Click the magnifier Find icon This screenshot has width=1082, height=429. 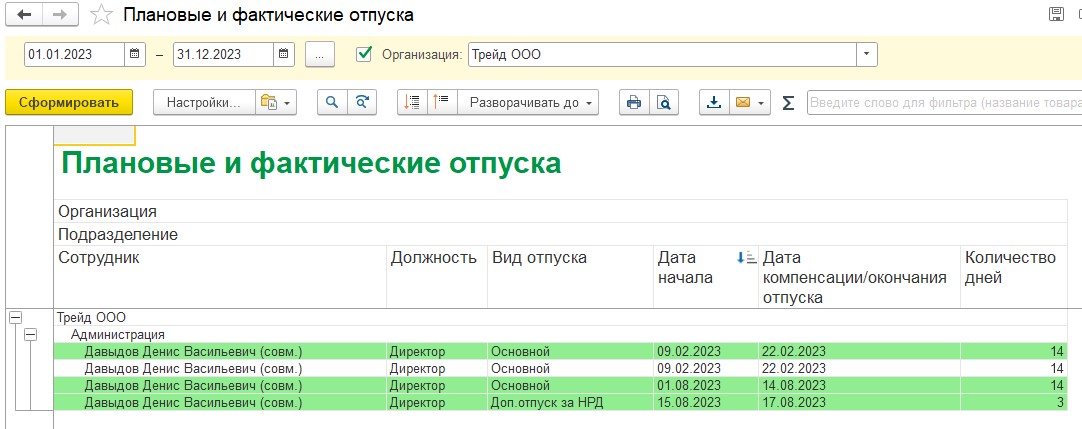[332, 103]
